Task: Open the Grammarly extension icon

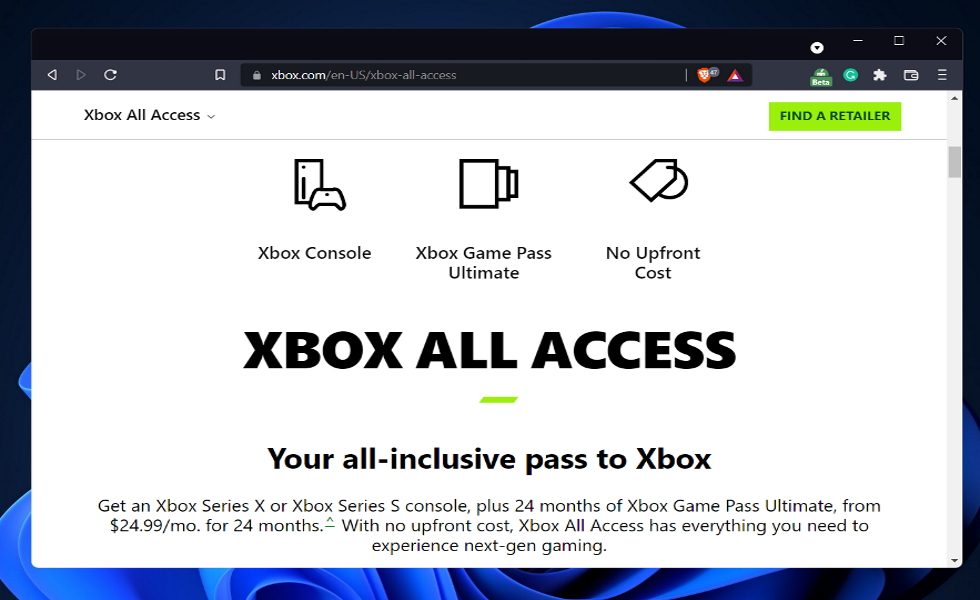Action: [x=850, y=75]
